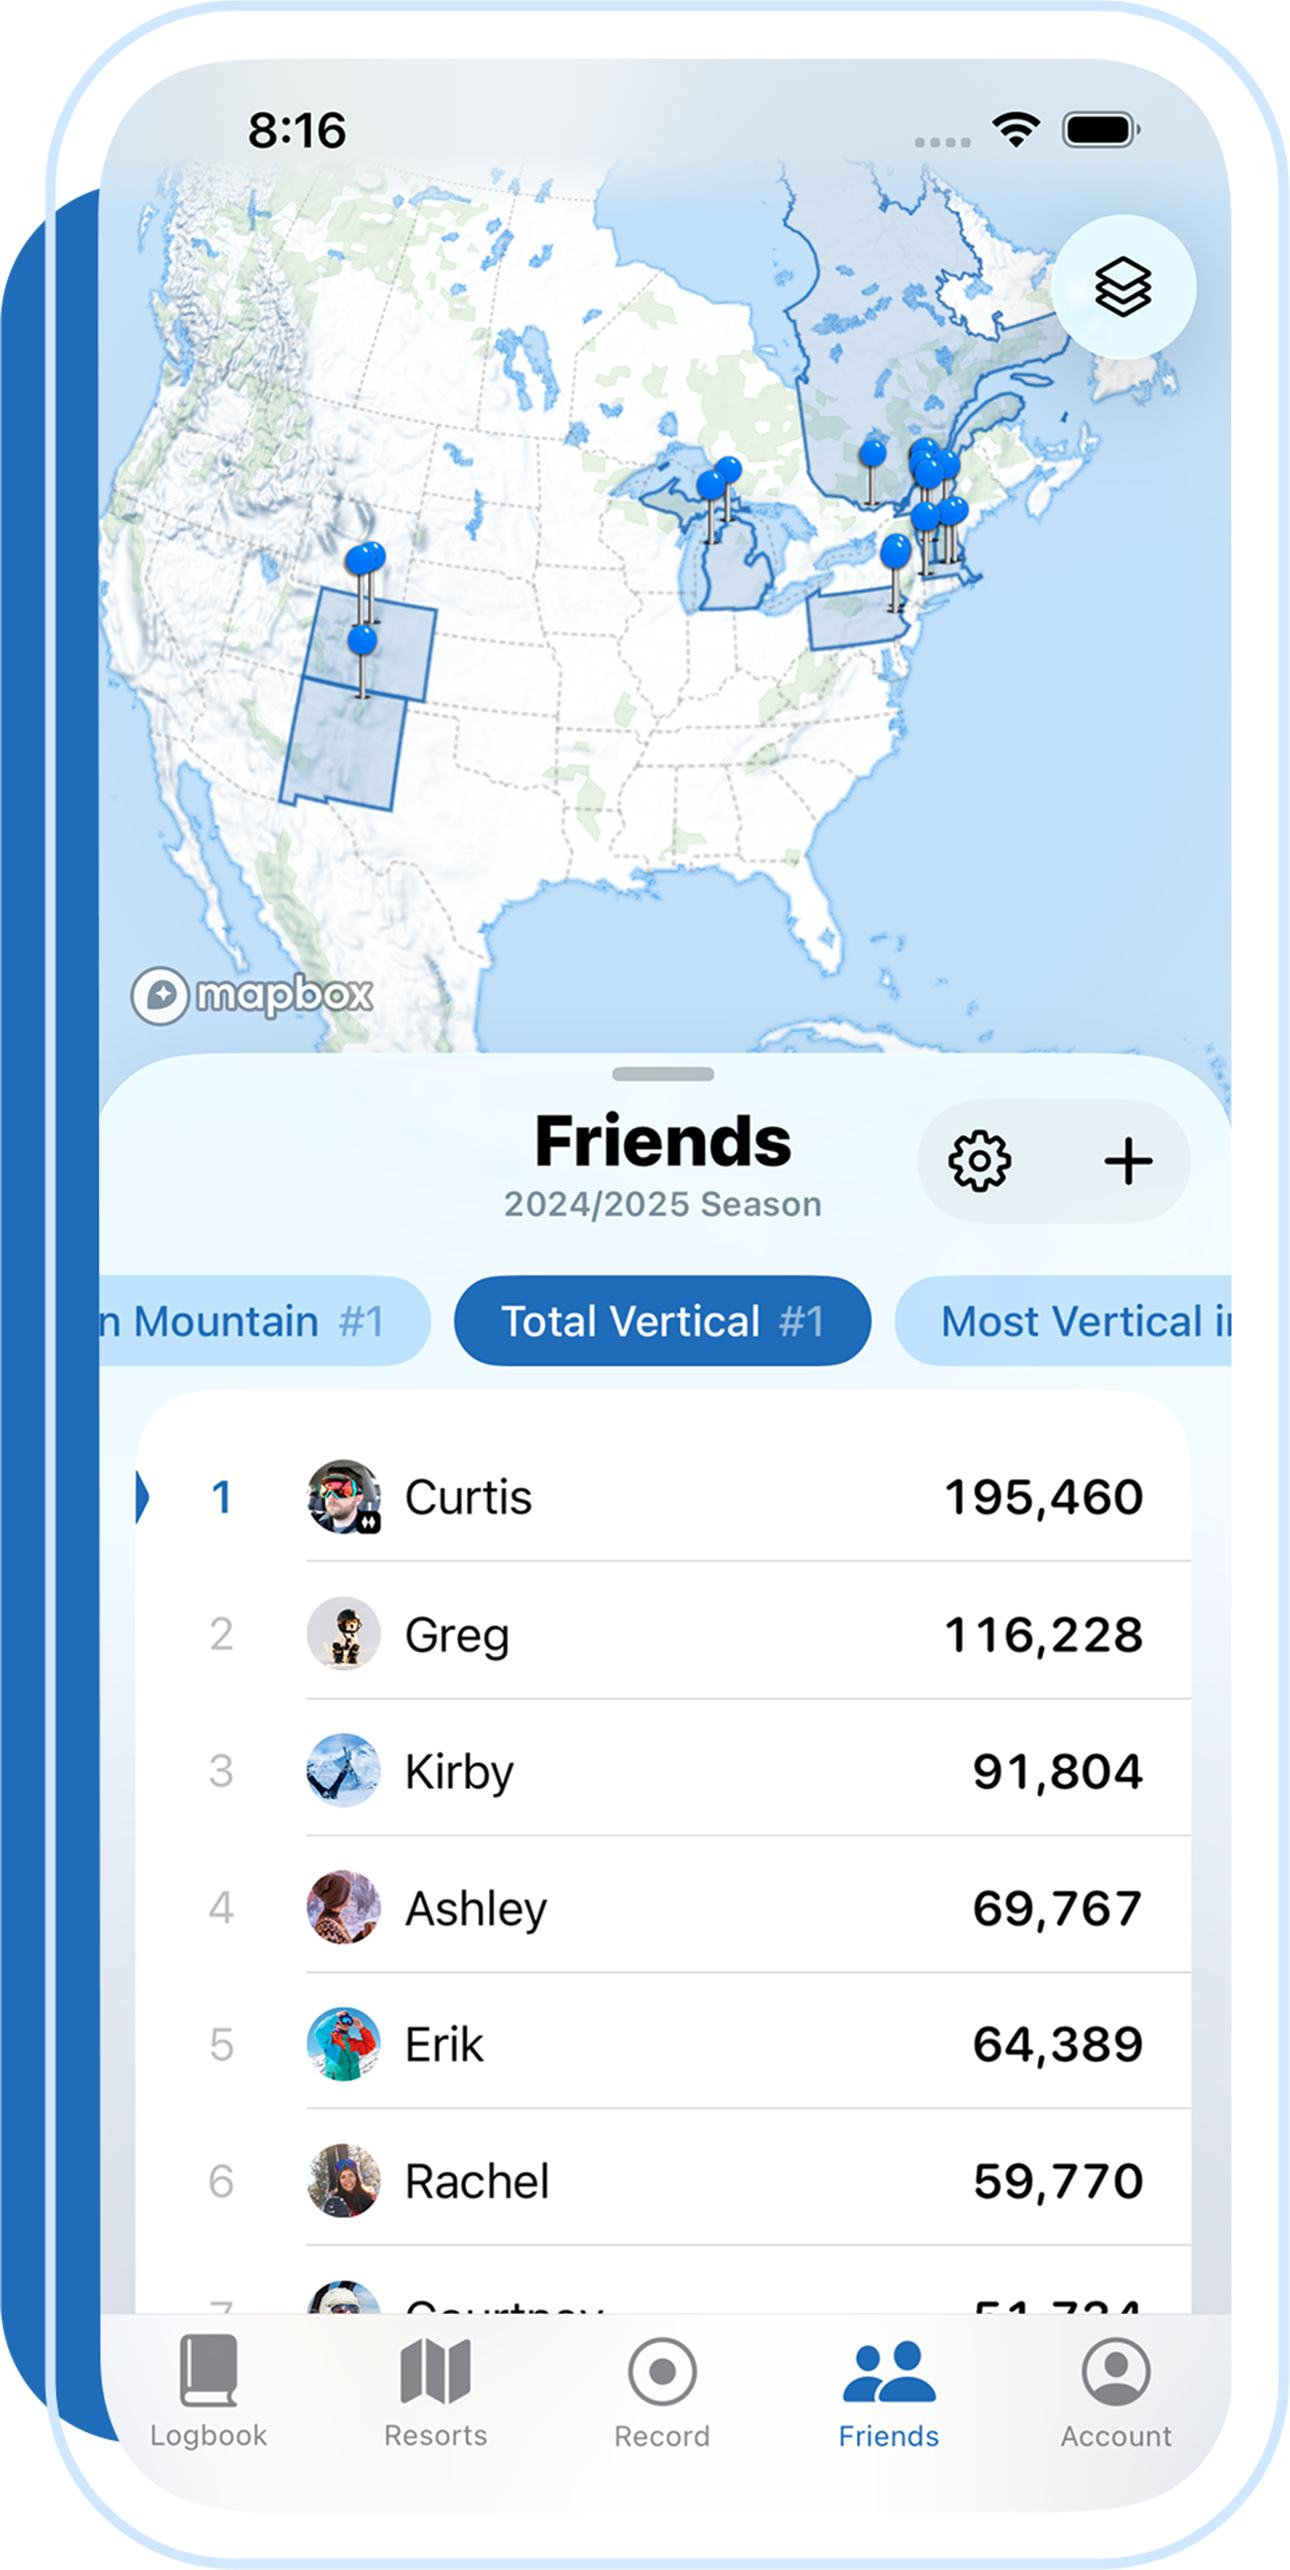This screenshot has width=1290, height=2570.
Task: Tap the plus icon to add friend
Action: click(1128, 1161)
